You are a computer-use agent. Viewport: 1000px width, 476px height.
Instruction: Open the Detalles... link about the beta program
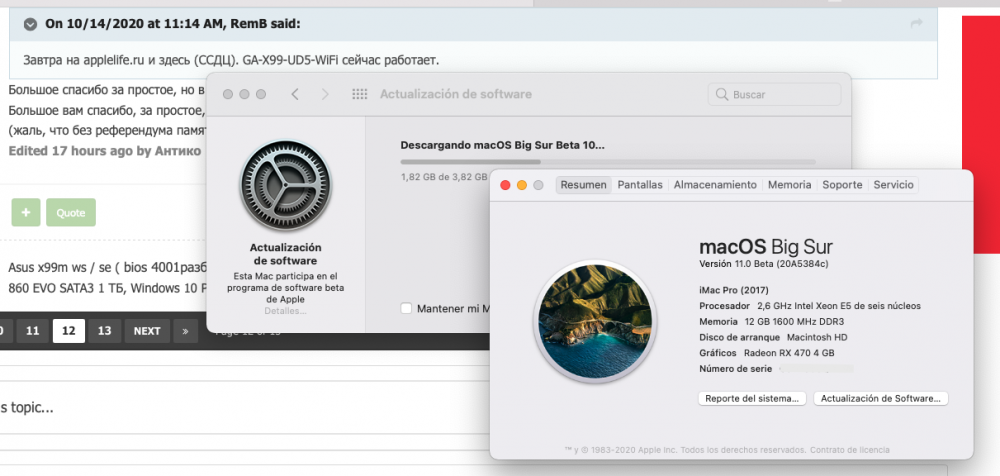point(285,311)
